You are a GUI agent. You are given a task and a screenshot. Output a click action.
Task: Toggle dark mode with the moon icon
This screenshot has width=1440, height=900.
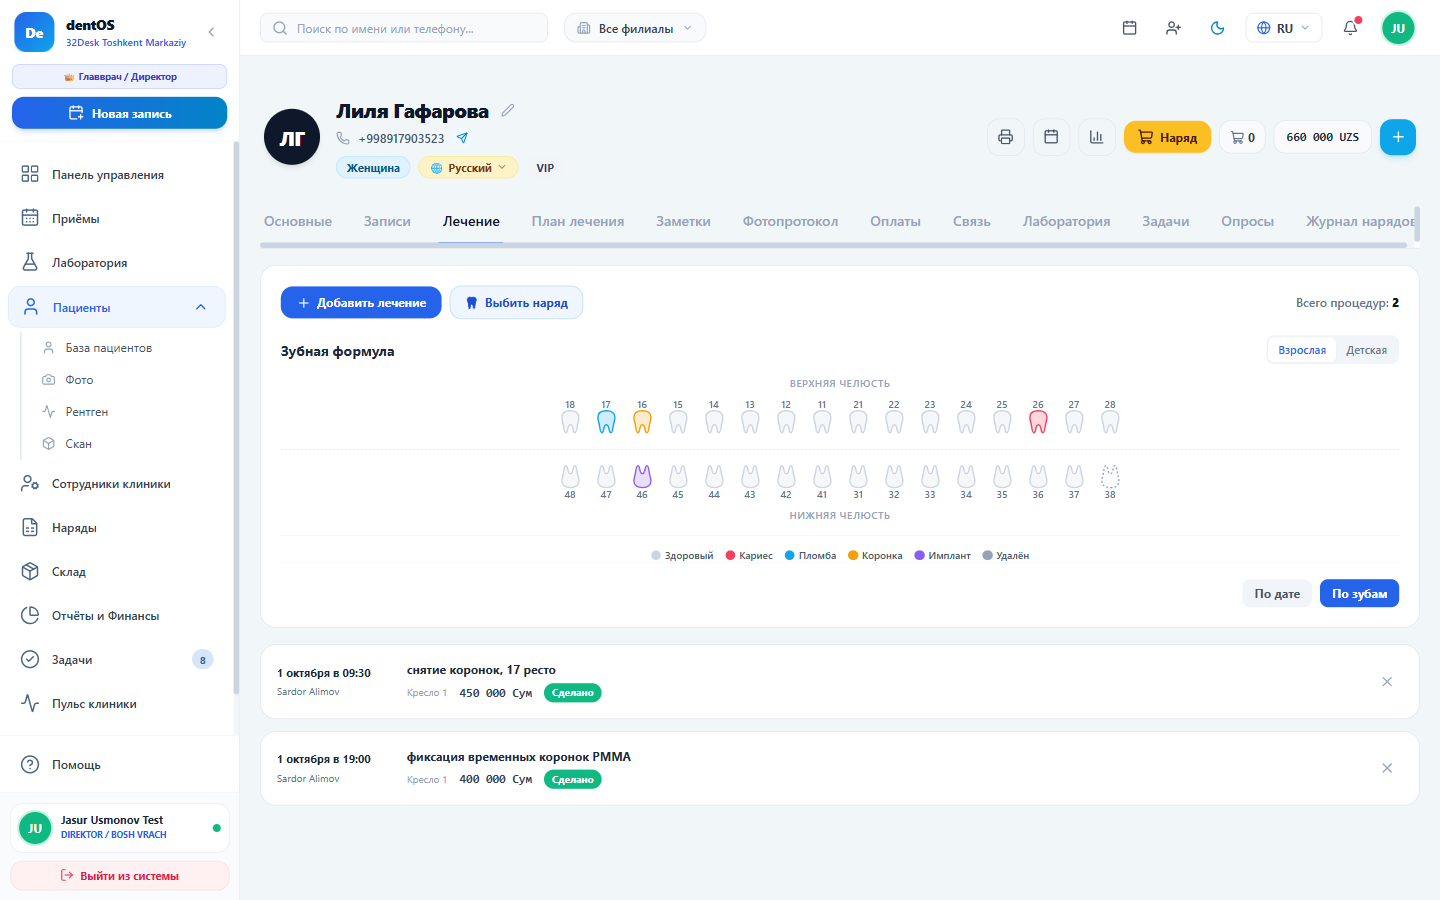(1217, 28)
